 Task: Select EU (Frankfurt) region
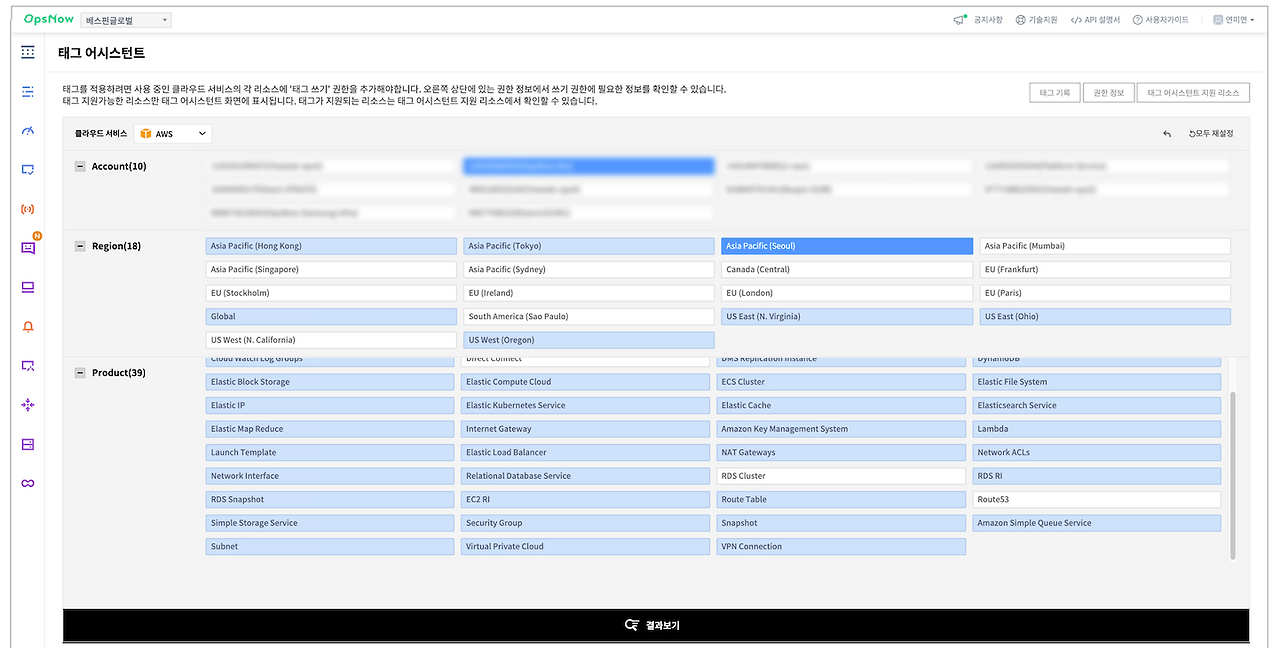tap(1105, 270)
